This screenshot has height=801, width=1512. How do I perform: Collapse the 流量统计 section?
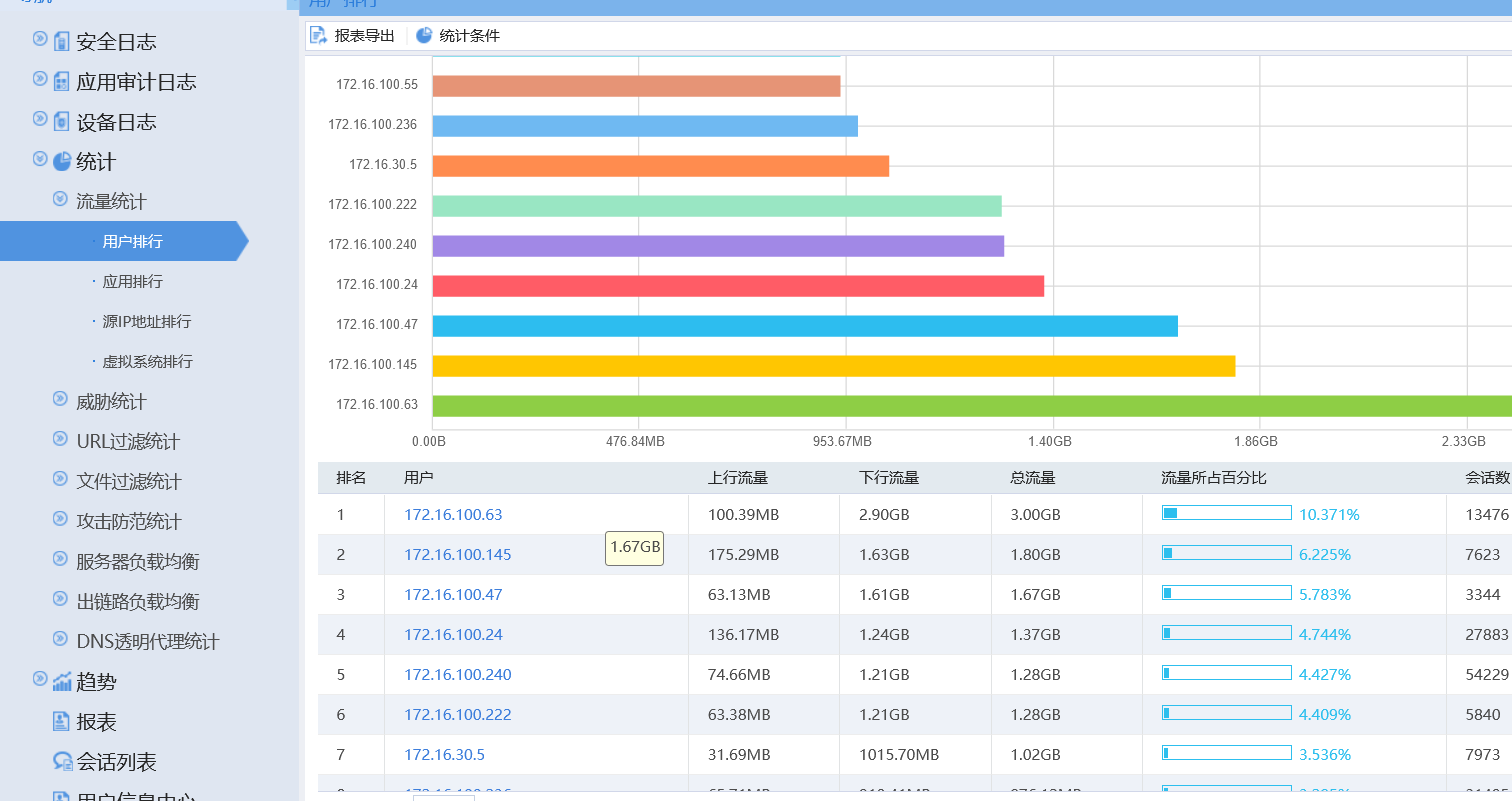[x=60, y=200]
